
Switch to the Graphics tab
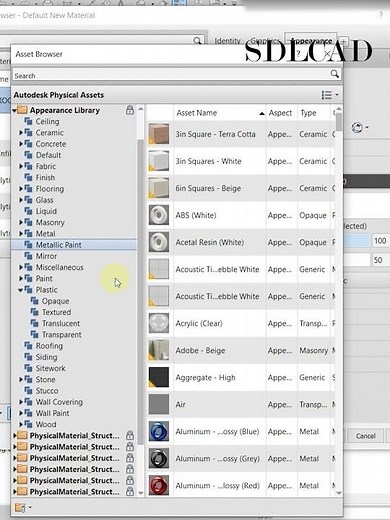[264, 41]
